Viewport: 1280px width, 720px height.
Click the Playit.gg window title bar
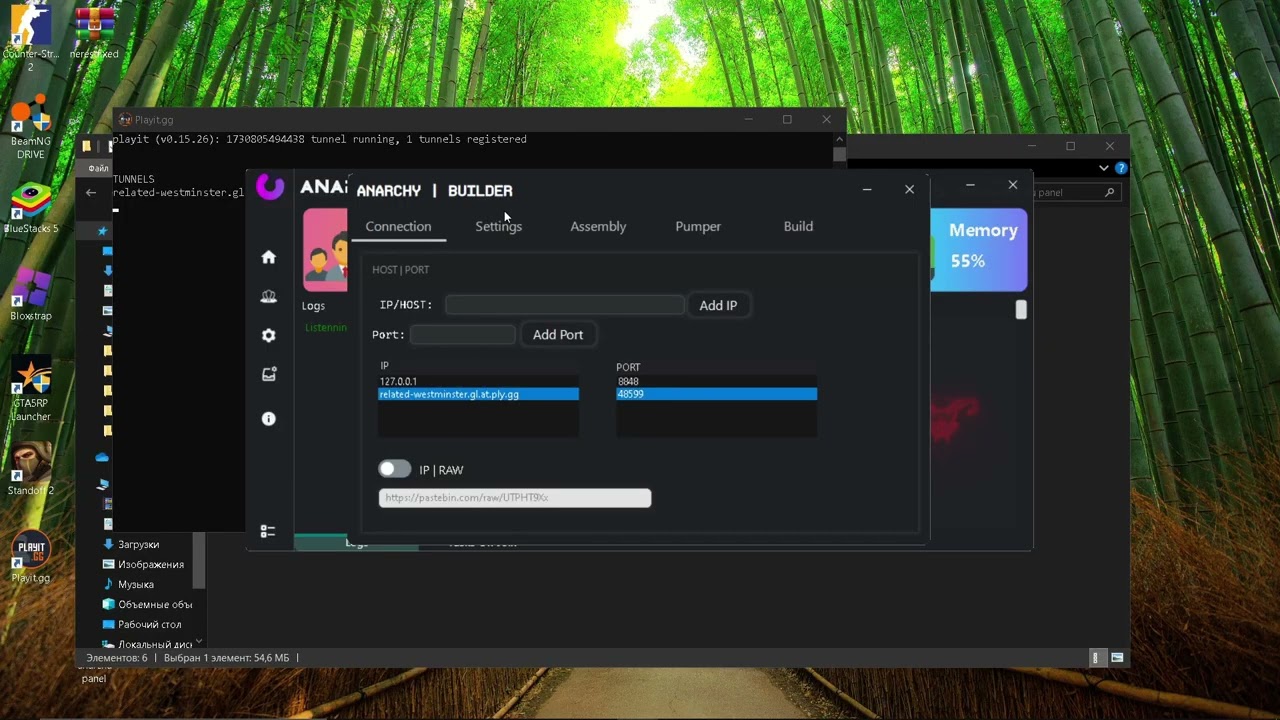(x=480, y=120)
